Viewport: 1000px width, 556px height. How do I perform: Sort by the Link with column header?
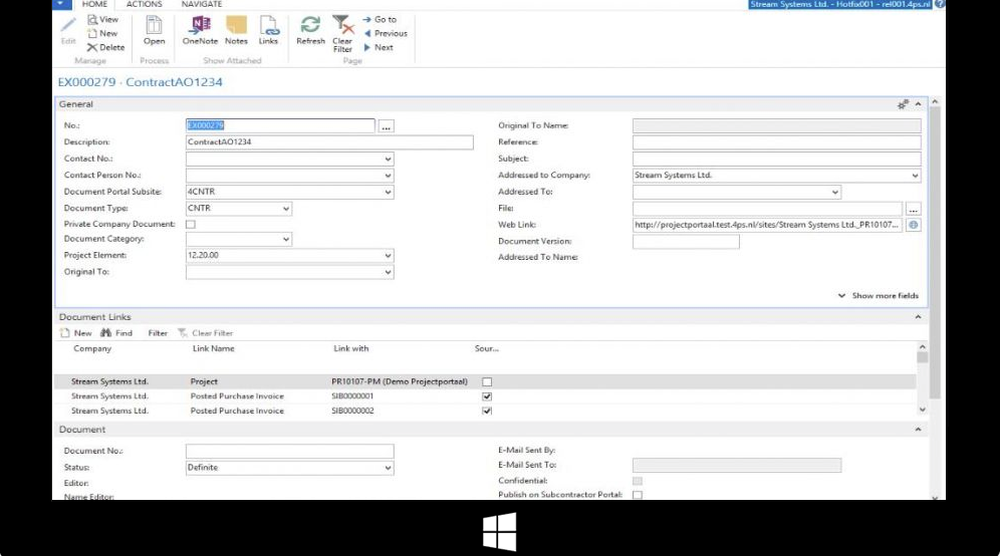click(351, 349)
